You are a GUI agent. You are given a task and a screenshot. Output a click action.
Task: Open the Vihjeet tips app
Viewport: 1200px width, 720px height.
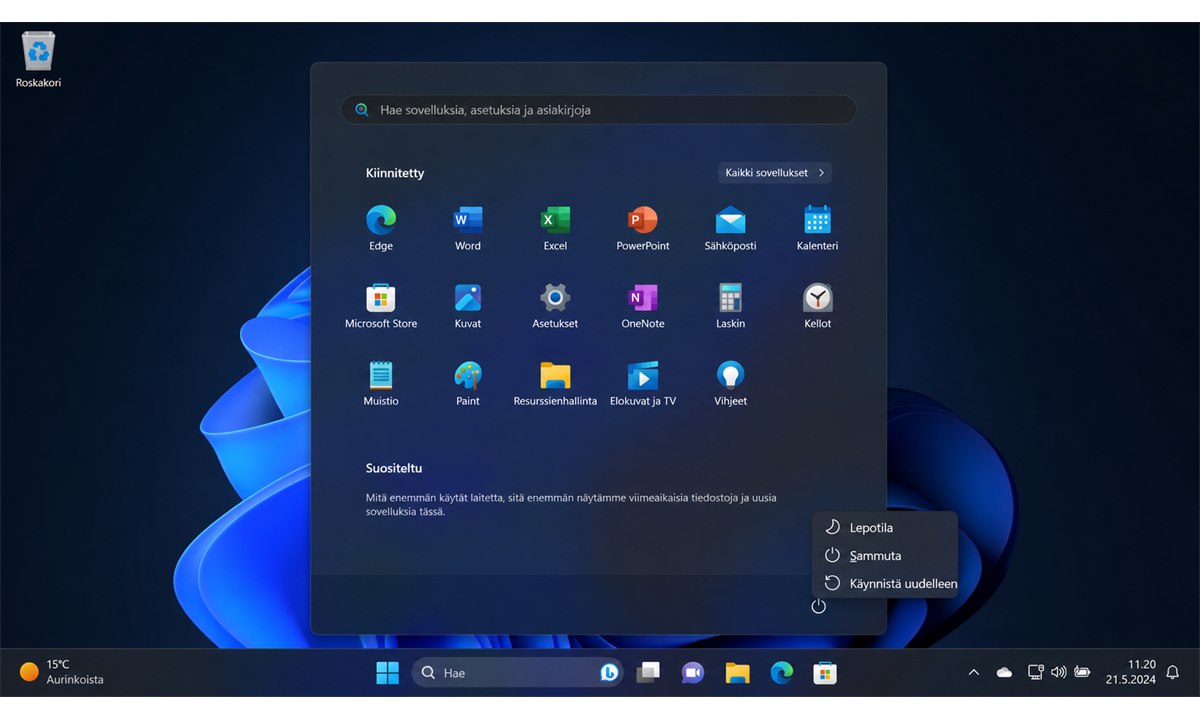[x=730, y=384]
